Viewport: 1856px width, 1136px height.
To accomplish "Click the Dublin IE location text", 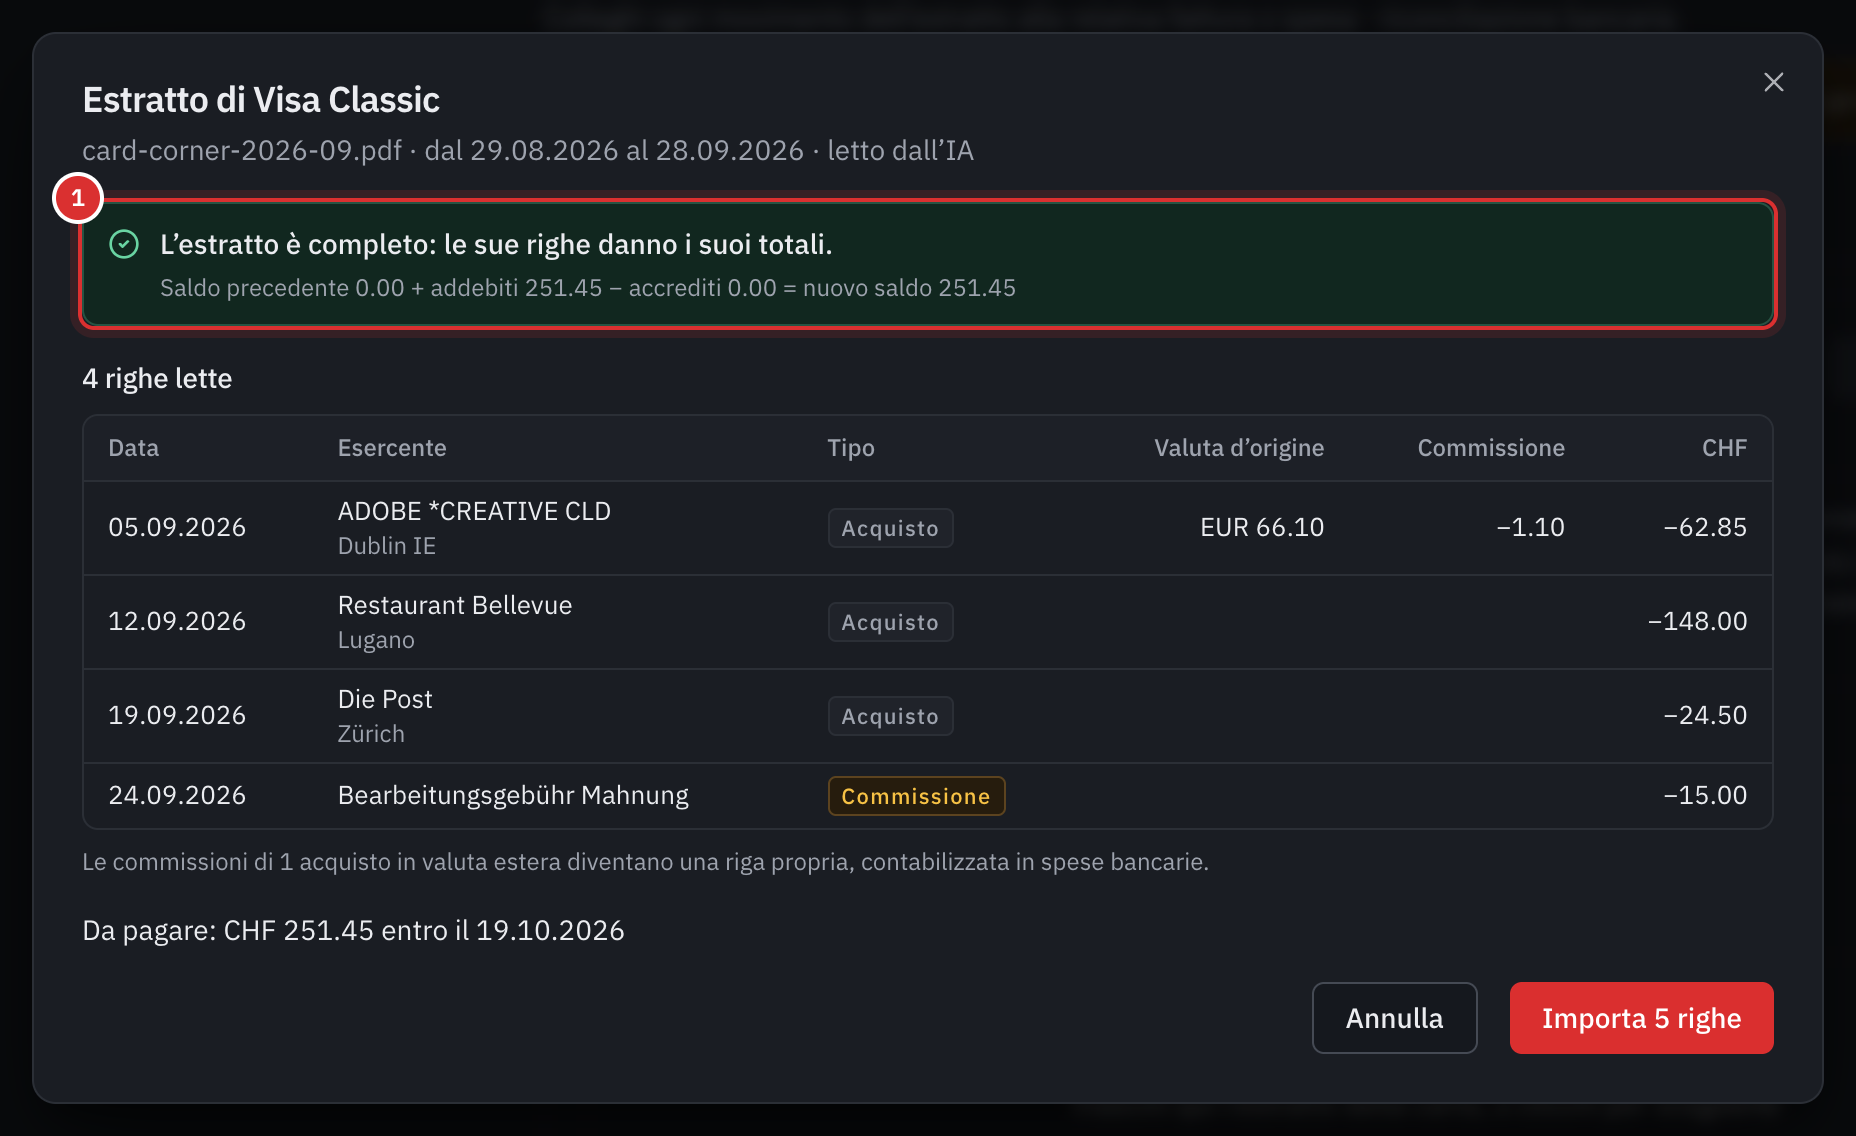I will (x=387, y=546).
